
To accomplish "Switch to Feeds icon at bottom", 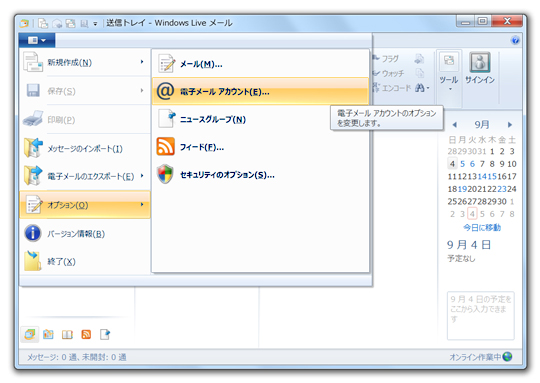I will click(86, 334).
